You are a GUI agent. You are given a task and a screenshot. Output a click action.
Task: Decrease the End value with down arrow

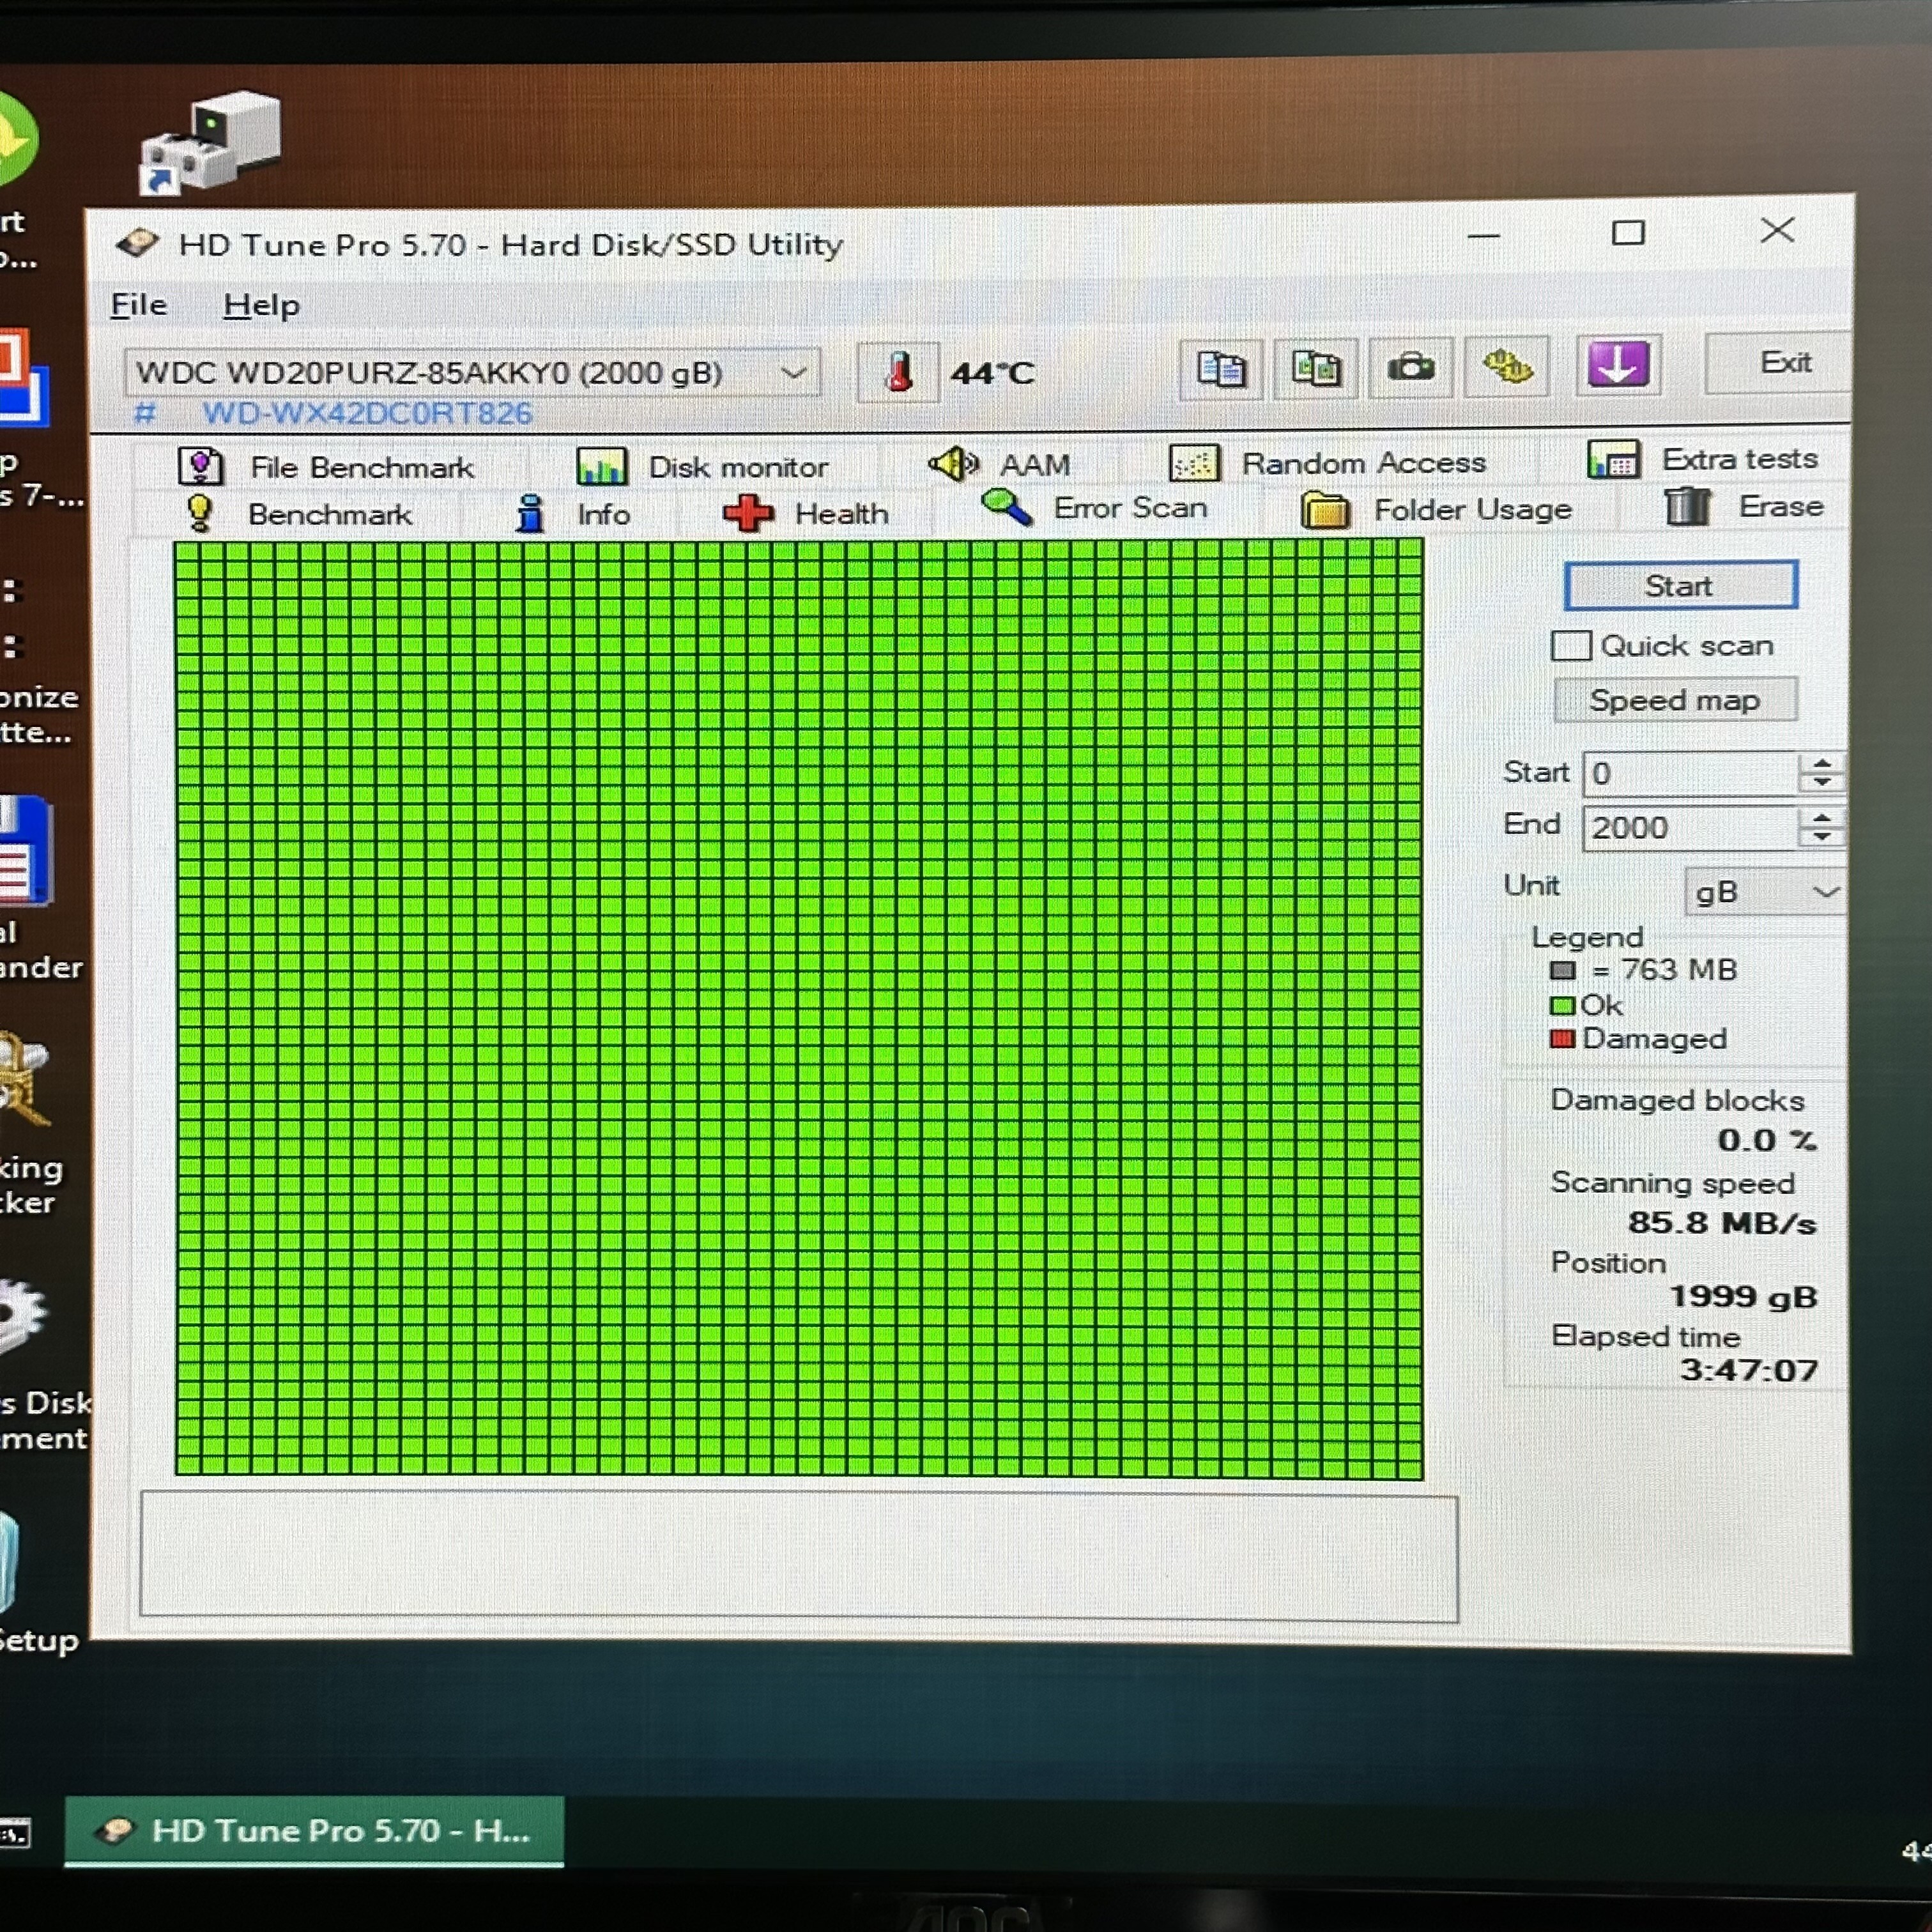tap(1821, 836)
